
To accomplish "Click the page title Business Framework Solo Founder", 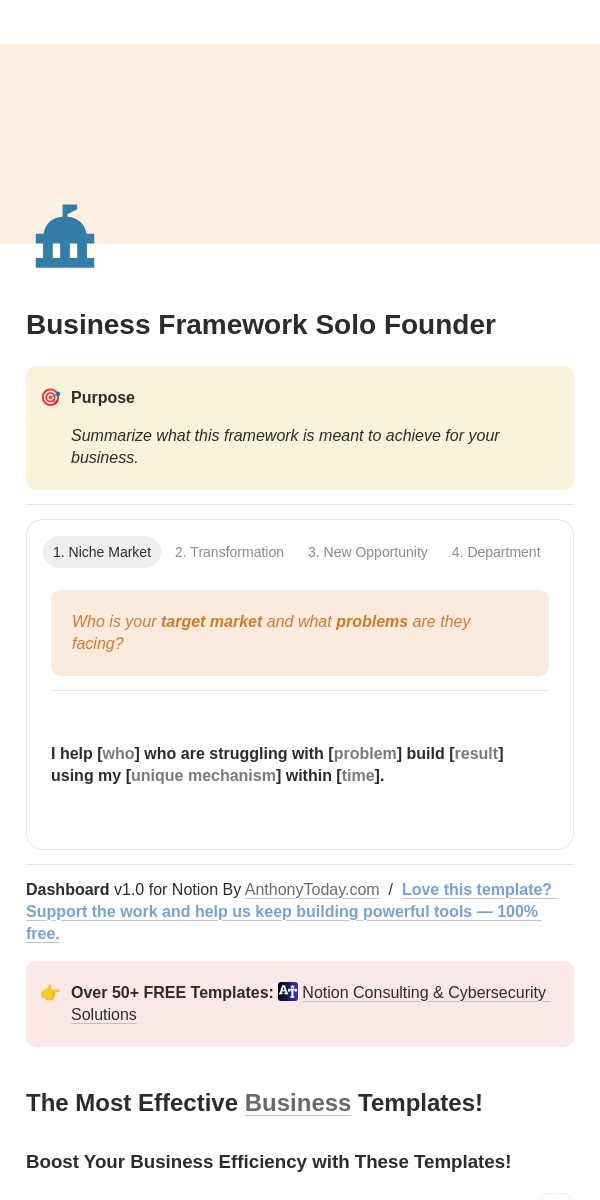I will pos(261,325).
